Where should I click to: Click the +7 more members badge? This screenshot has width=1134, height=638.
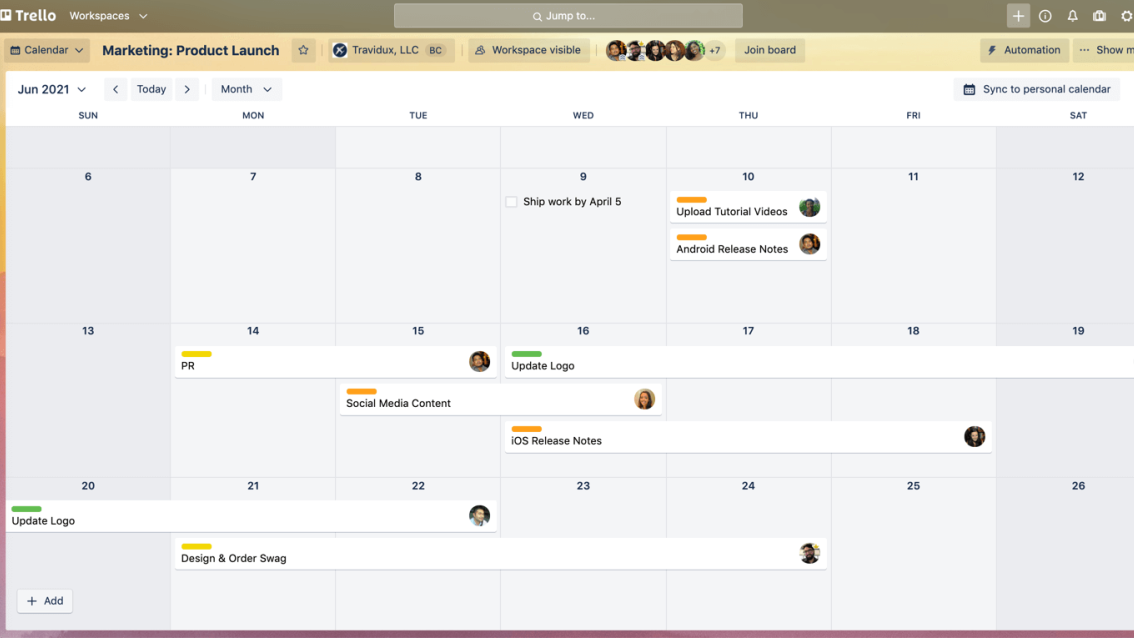715,50
